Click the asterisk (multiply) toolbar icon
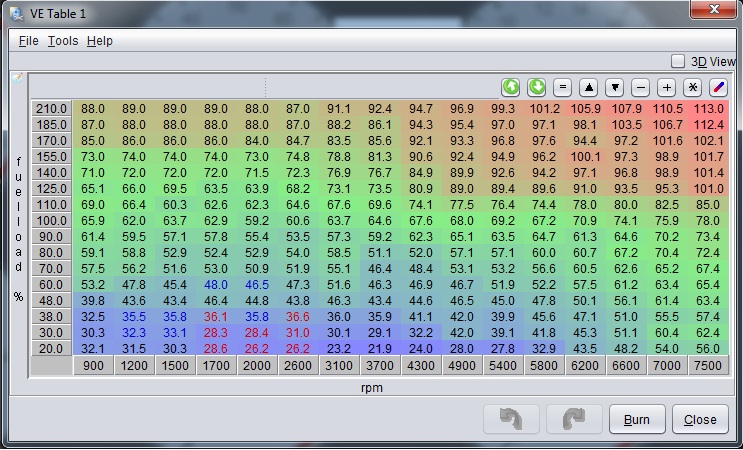The image size is (743, 450). pos(692,87)
